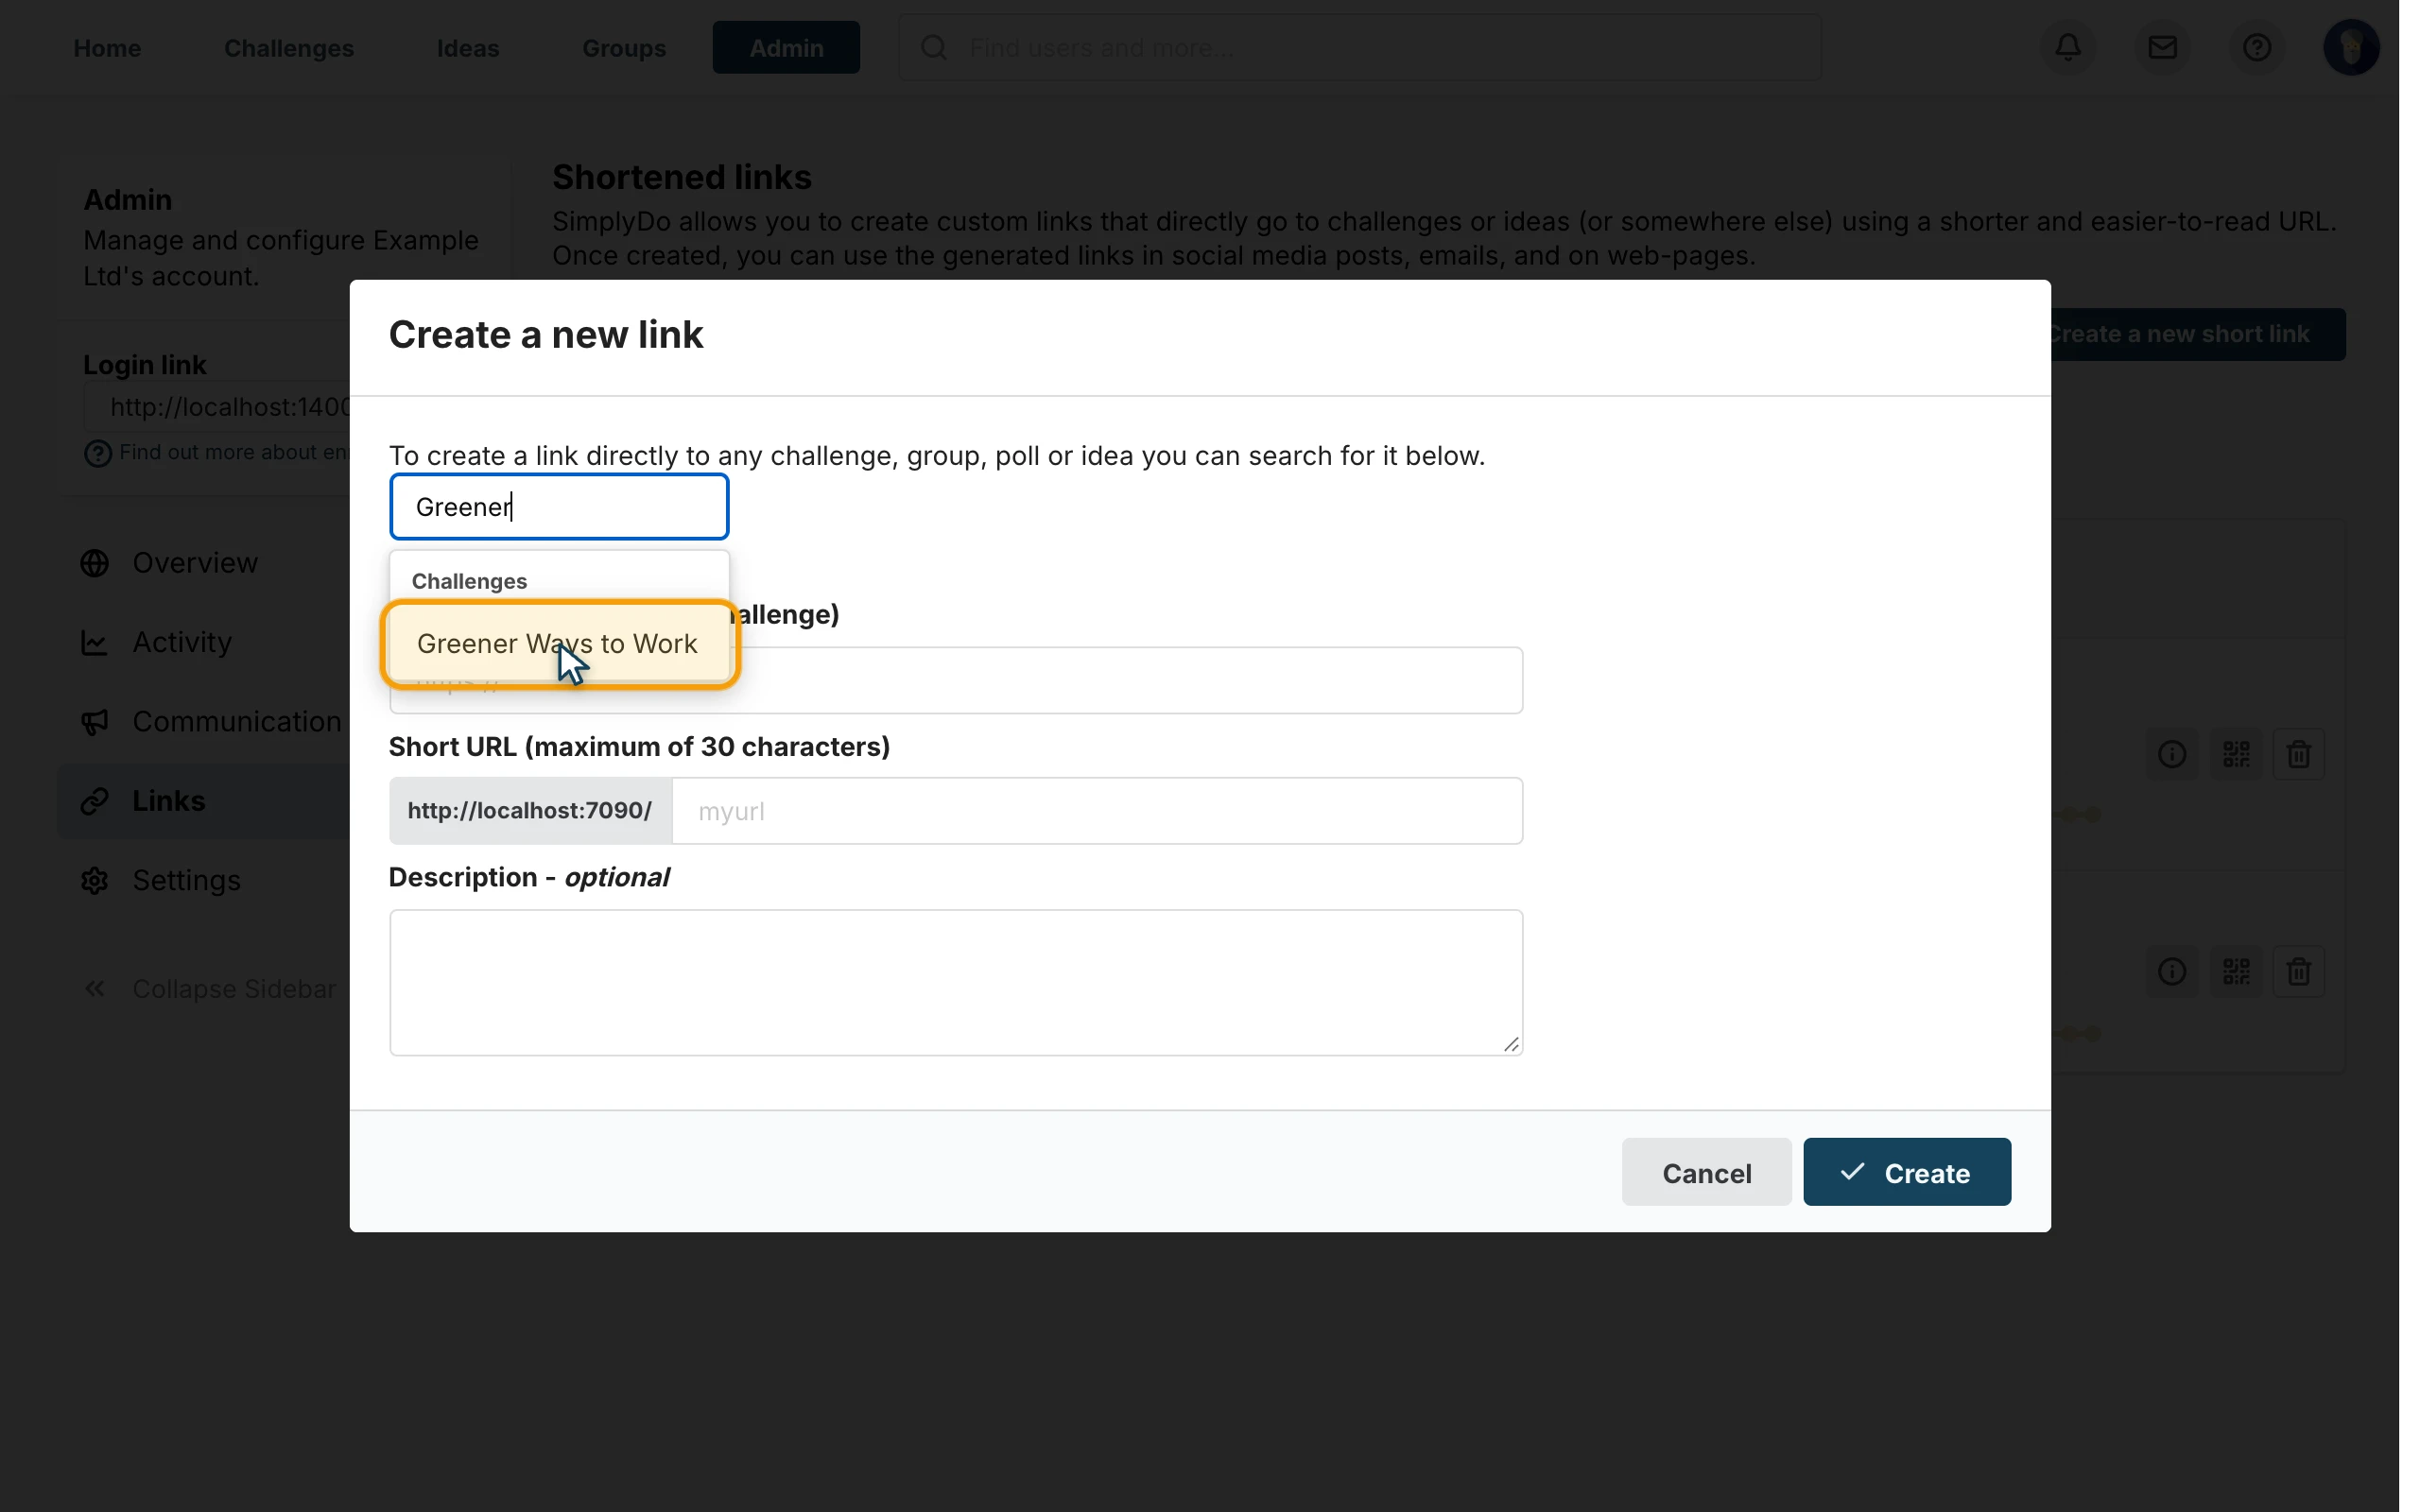Click the search magnifier icon
The image size is (2420, 1512).
[x=933, y=47]
